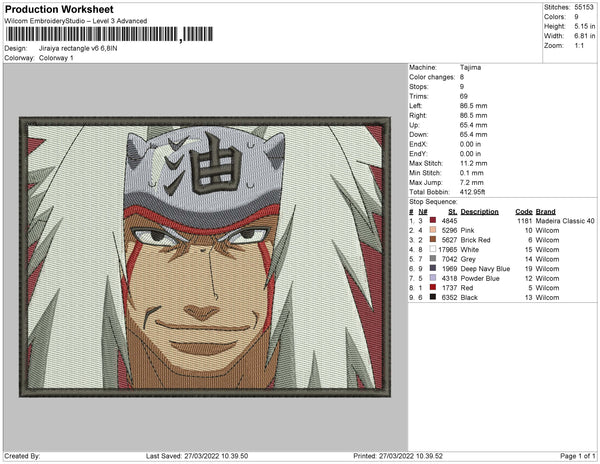This screenshot has width=600, height=464.
Task: Click the 'St.' column header
Action: tap(453, 212)
